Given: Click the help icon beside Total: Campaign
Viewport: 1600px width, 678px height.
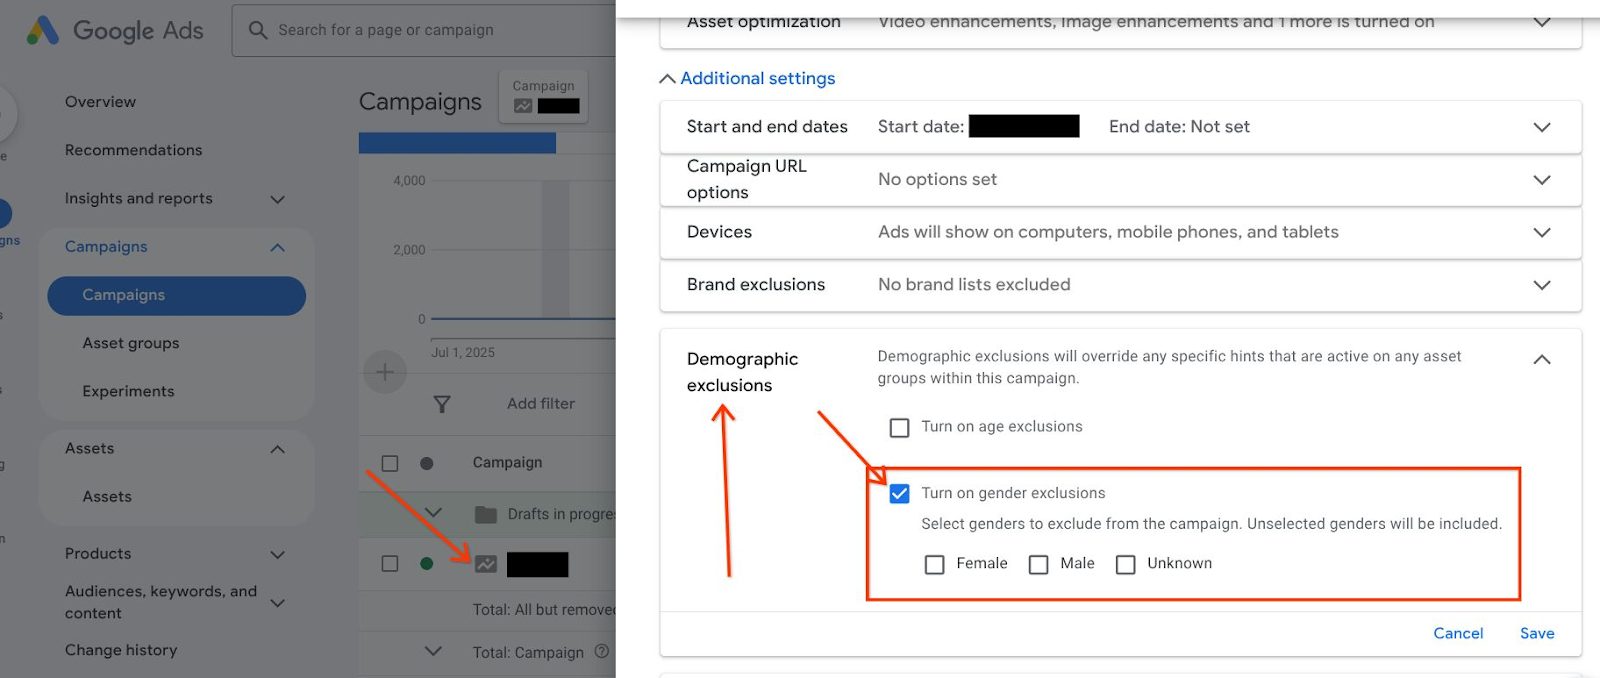Looking at the screenshot, I should coord(602,651).
